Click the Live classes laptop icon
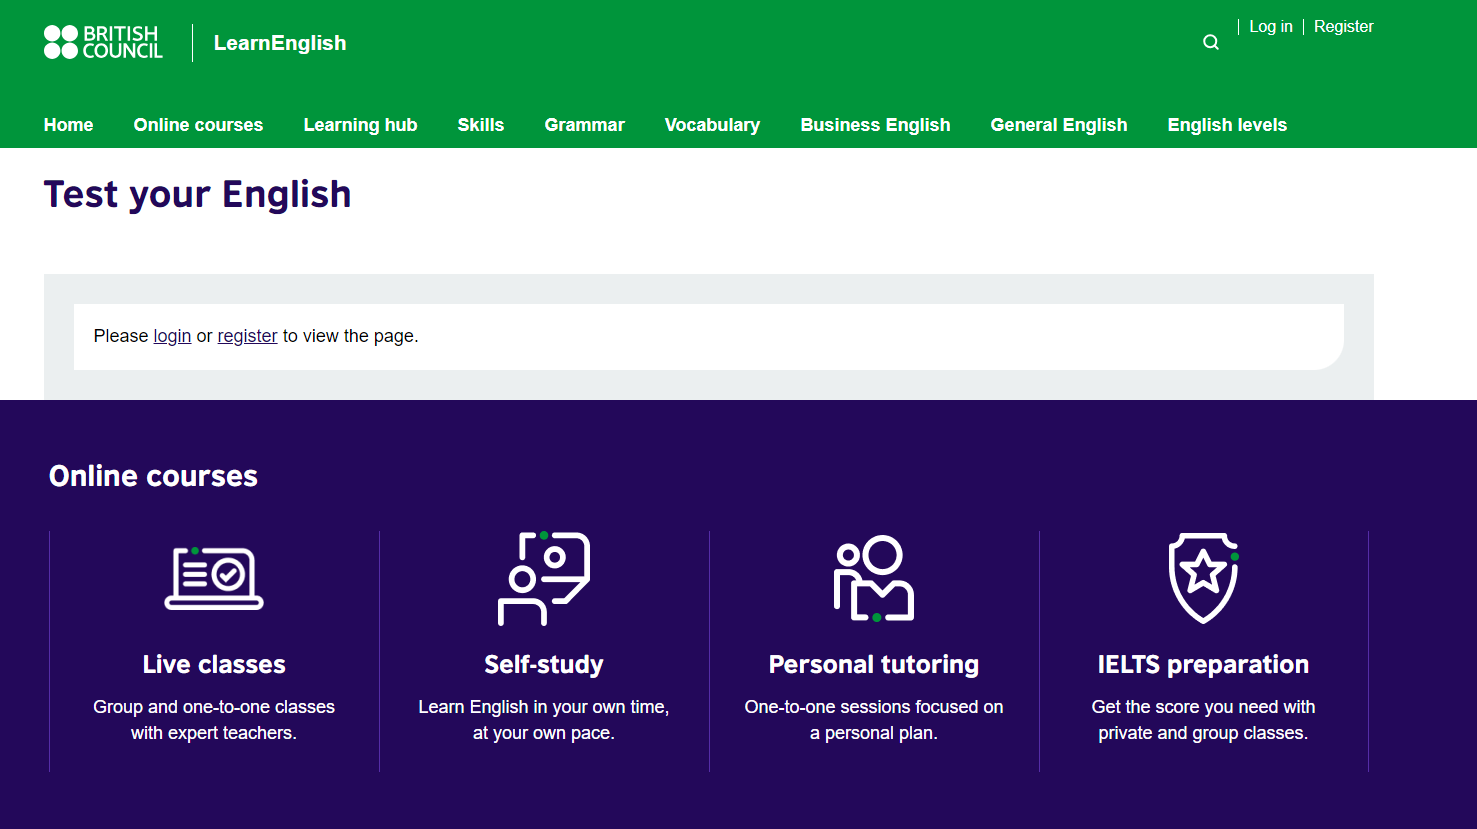 pos(214,578)
